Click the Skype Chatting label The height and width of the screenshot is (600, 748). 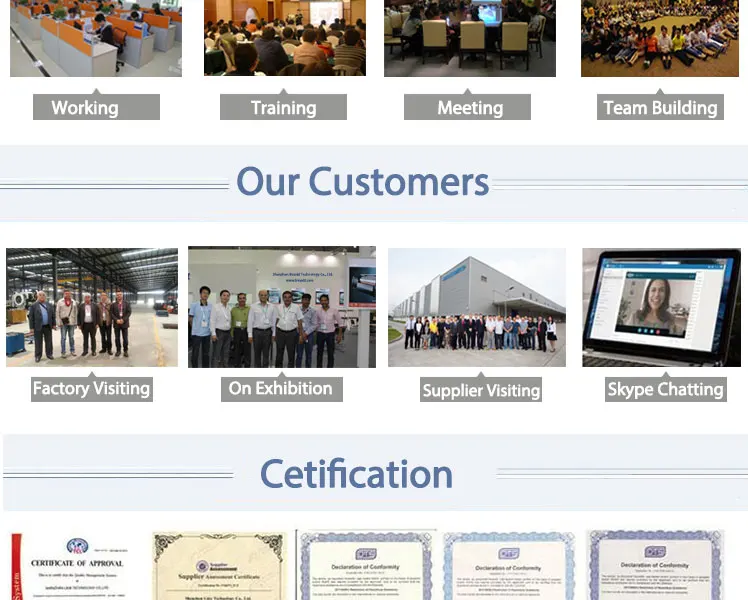pos(665,389)
